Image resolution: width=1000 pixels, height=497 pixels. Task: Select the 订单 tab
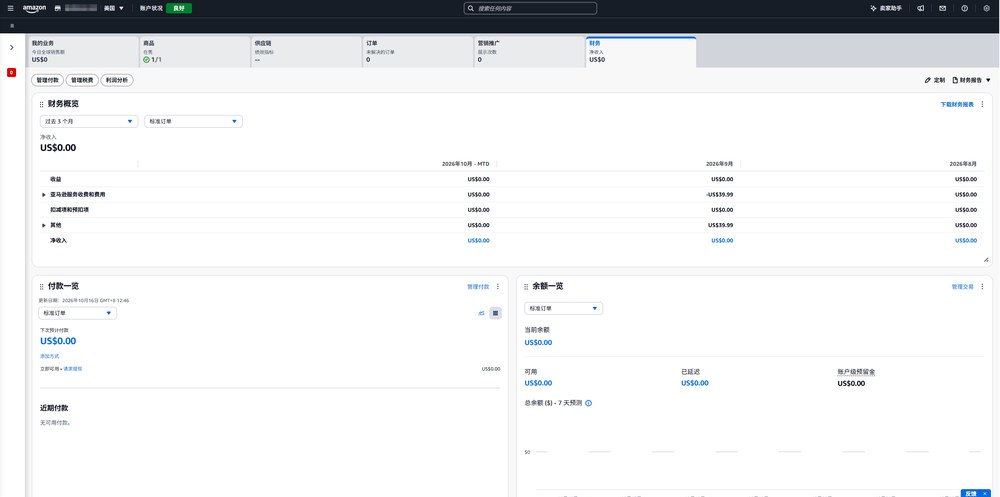point(418,52)
